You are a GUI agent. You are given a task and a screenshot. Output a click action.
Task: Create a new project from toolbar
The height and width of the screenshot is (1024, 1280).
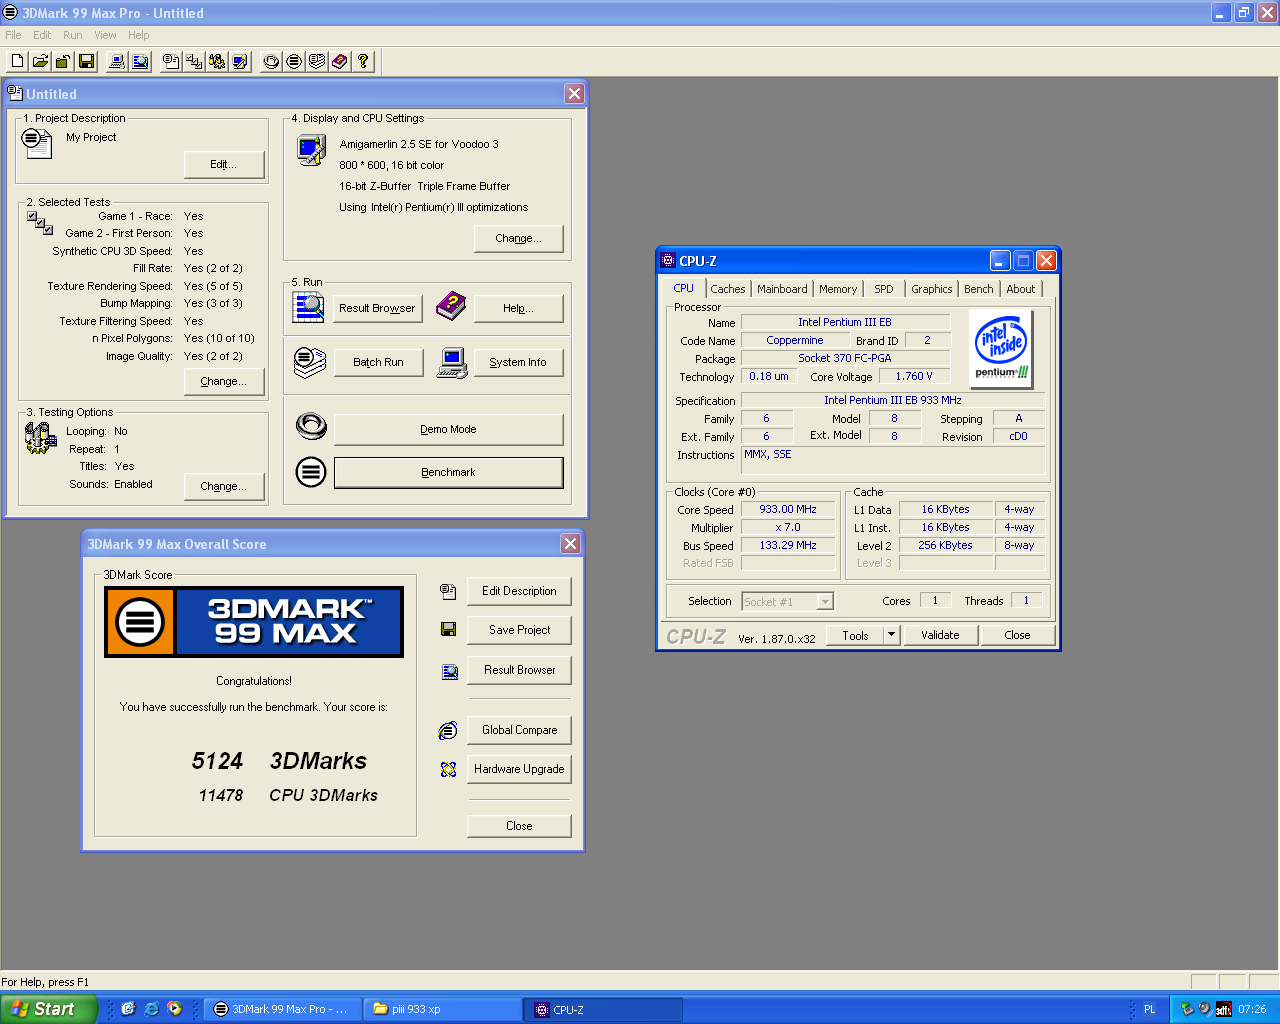(x=17, y=61)
